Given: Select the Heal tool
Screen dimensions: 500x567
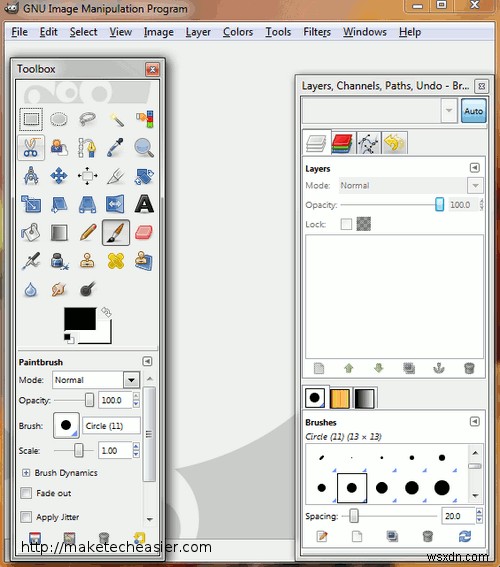Looking at the screenshot, I should click(116, 261).
